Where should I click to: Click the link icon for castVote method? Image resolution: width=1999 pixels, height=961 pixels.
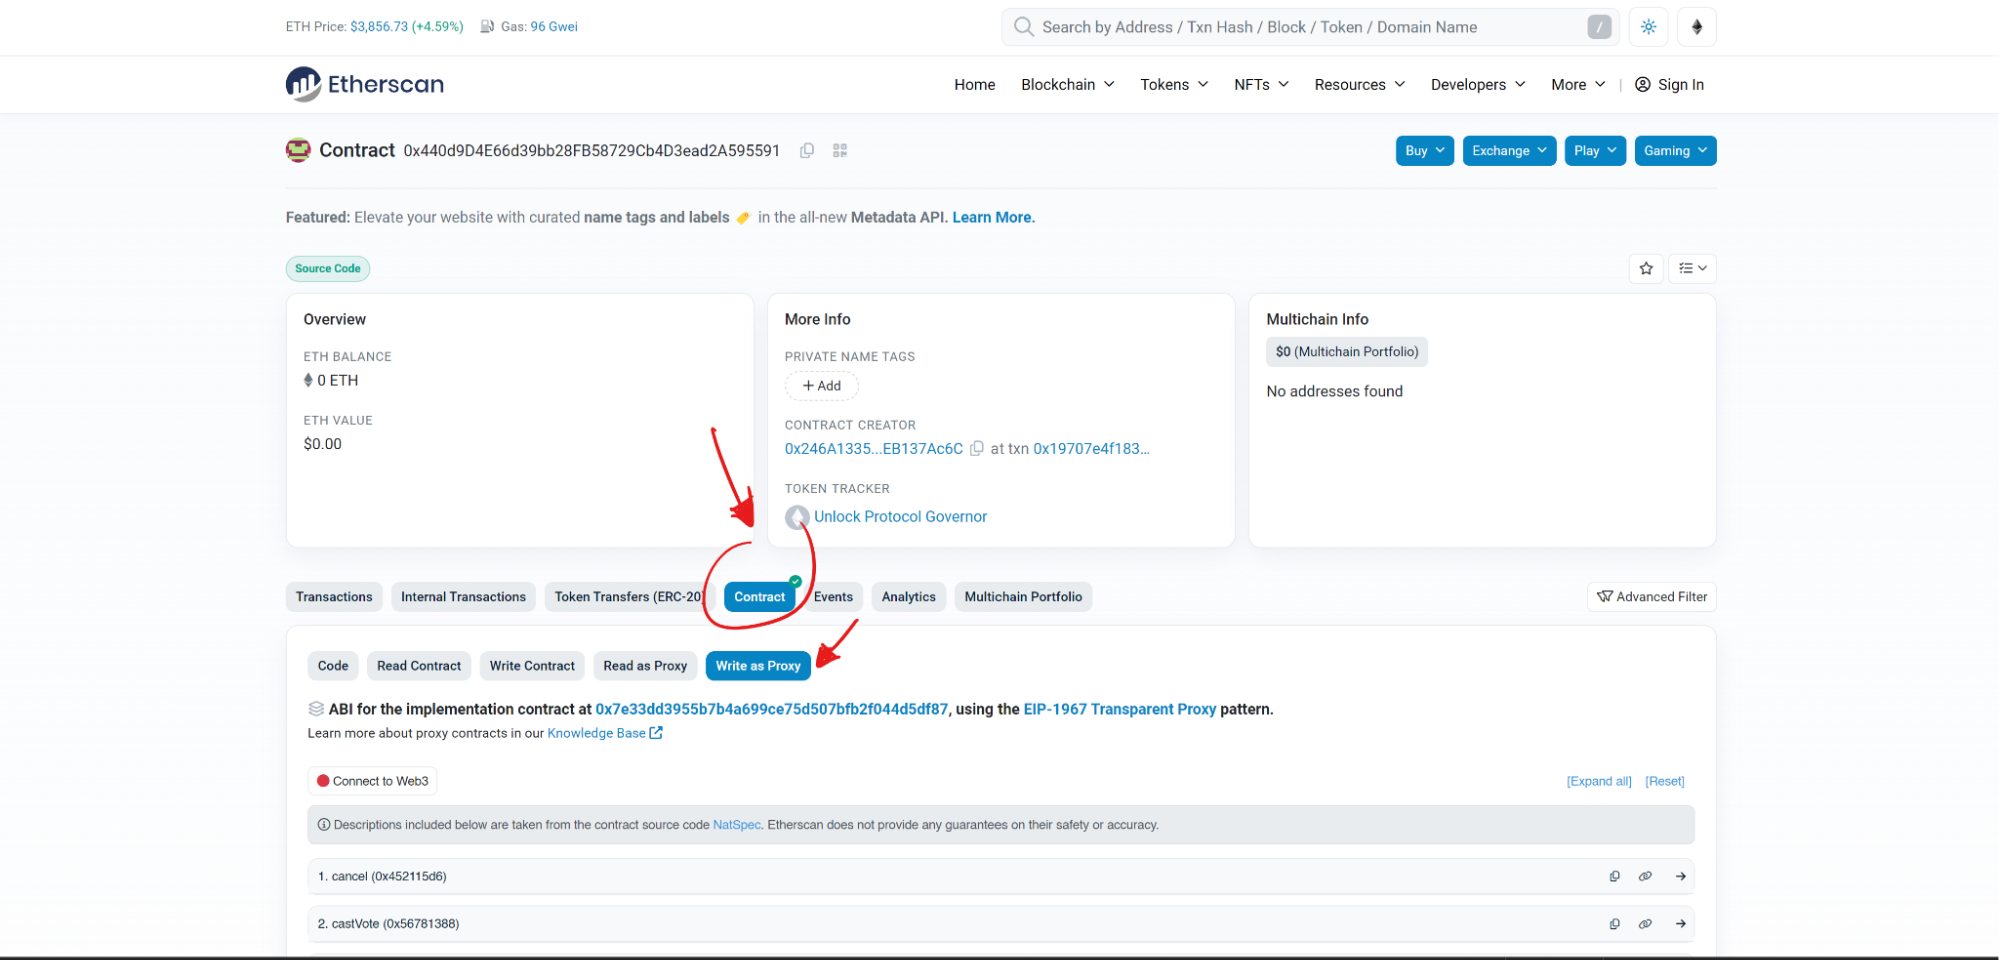[1645, 924]
